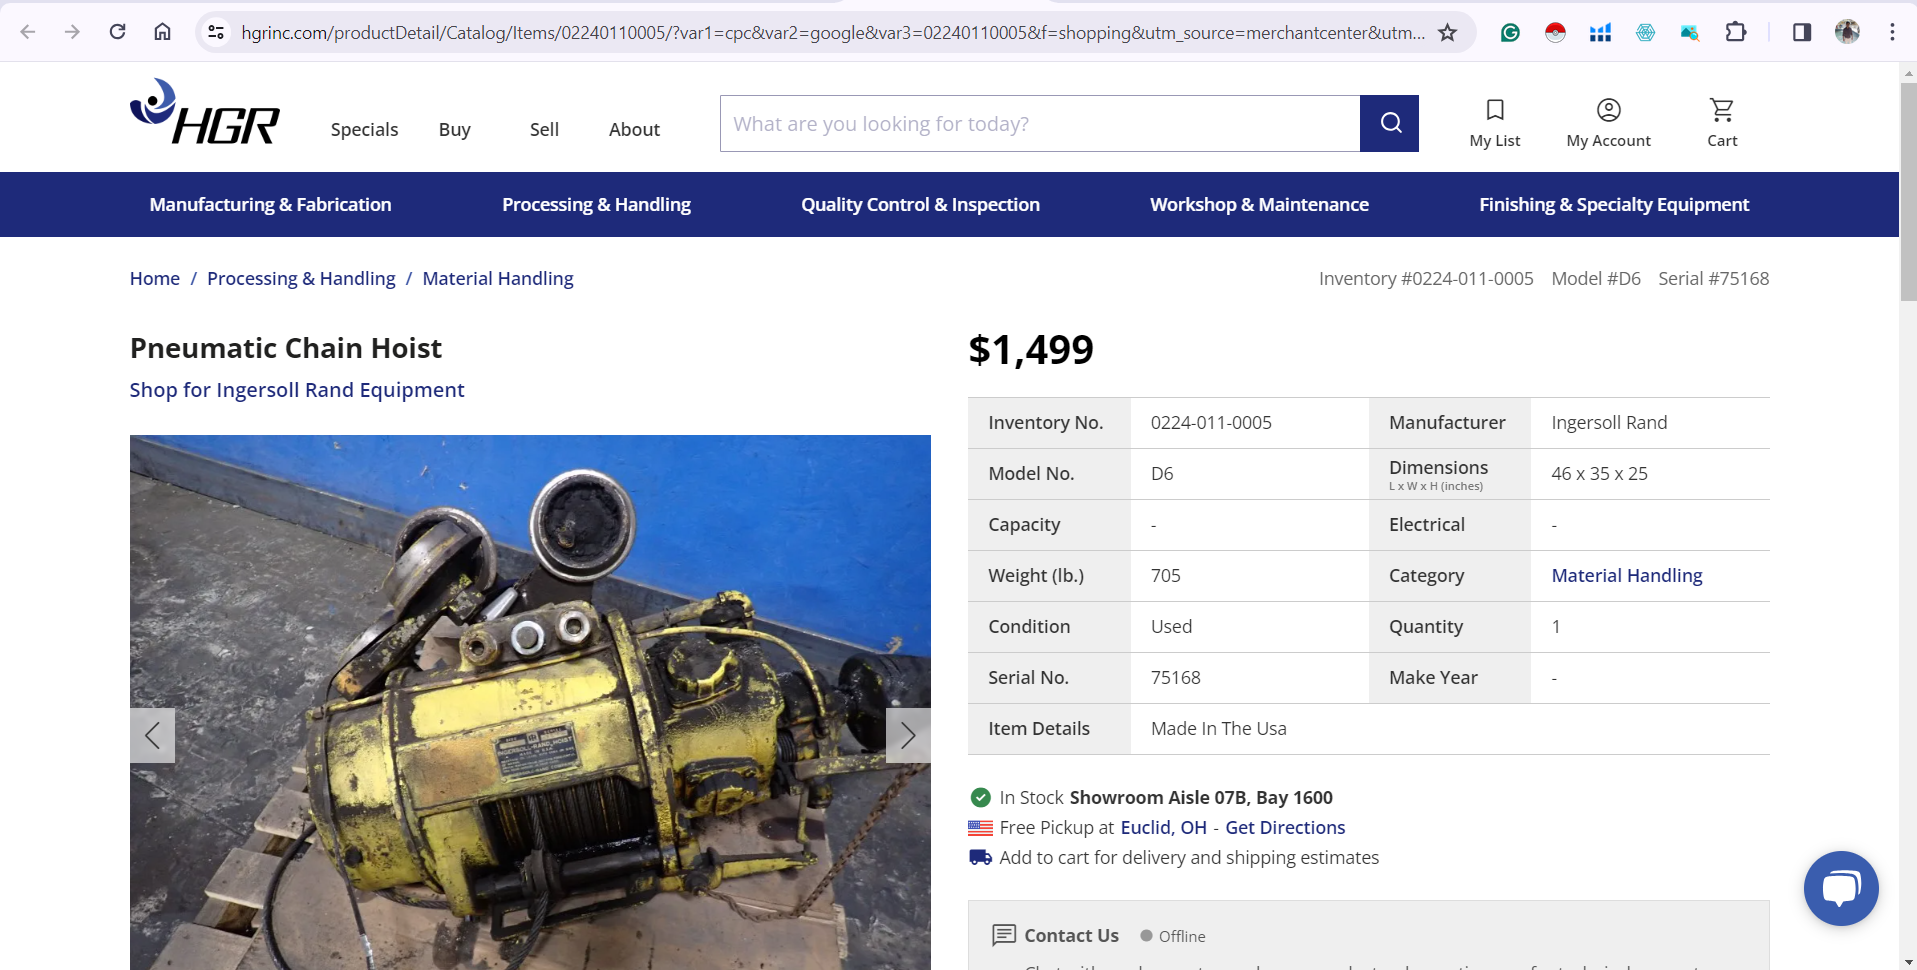The height and width of the screenshot is (970, 1917).
Task: Open Material Handling category link in table
Action: click(1627, 575)
